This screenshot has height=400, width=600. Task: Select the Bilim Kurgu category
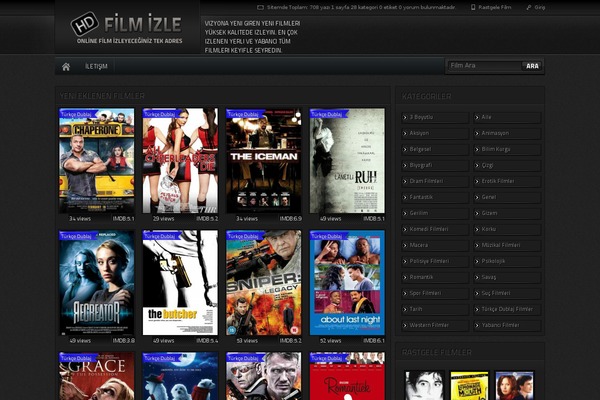click(507, 149)
